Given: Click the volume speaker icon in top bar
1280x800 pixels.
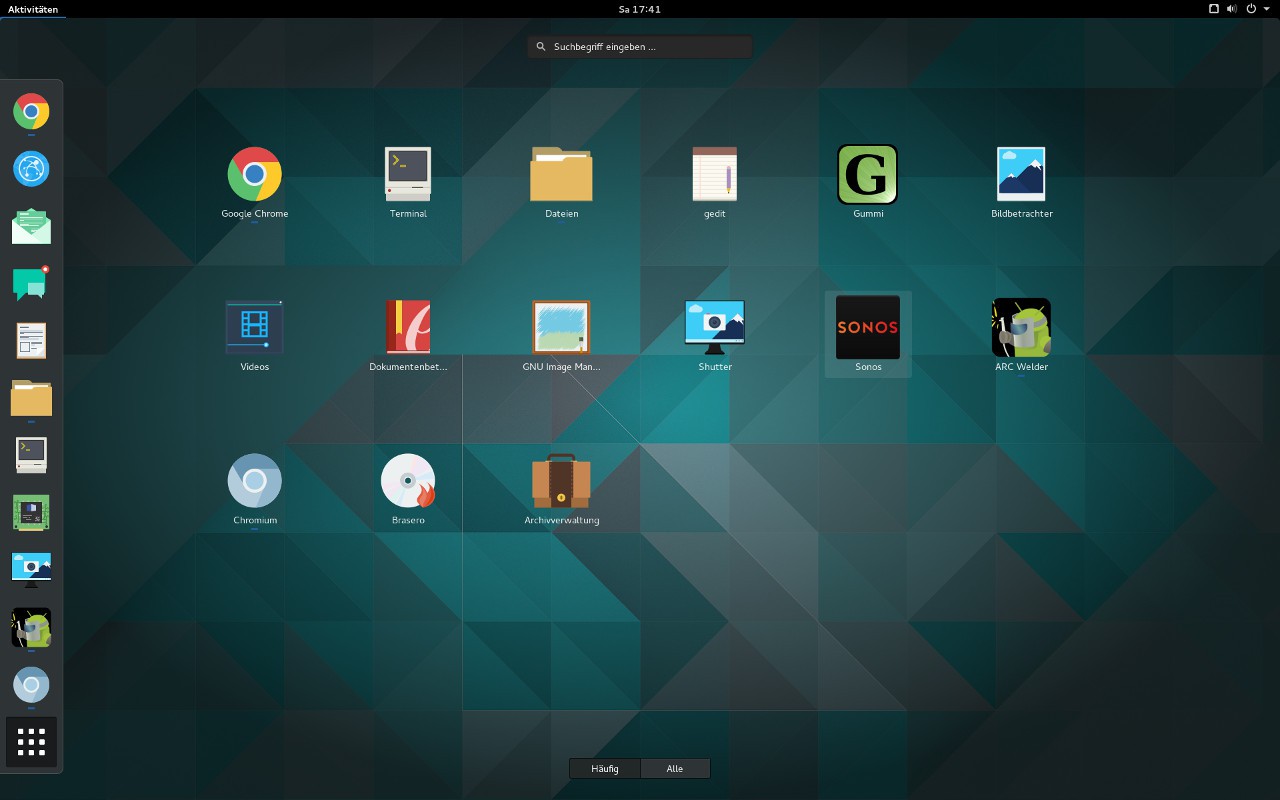Looking at the screenshot, I should (x=1232, y=9).
